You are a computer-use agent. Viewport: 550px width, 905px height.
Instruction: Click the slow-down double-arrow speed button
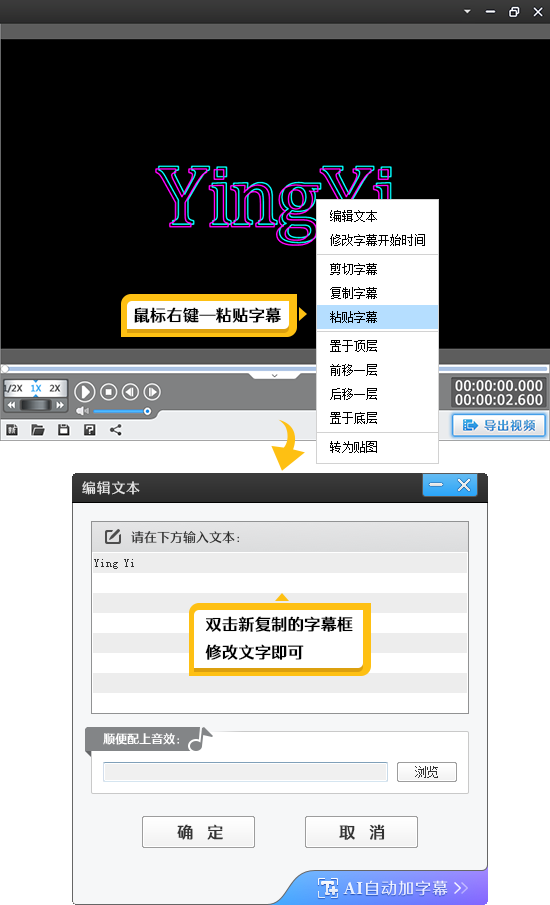(x=11, y=405)
